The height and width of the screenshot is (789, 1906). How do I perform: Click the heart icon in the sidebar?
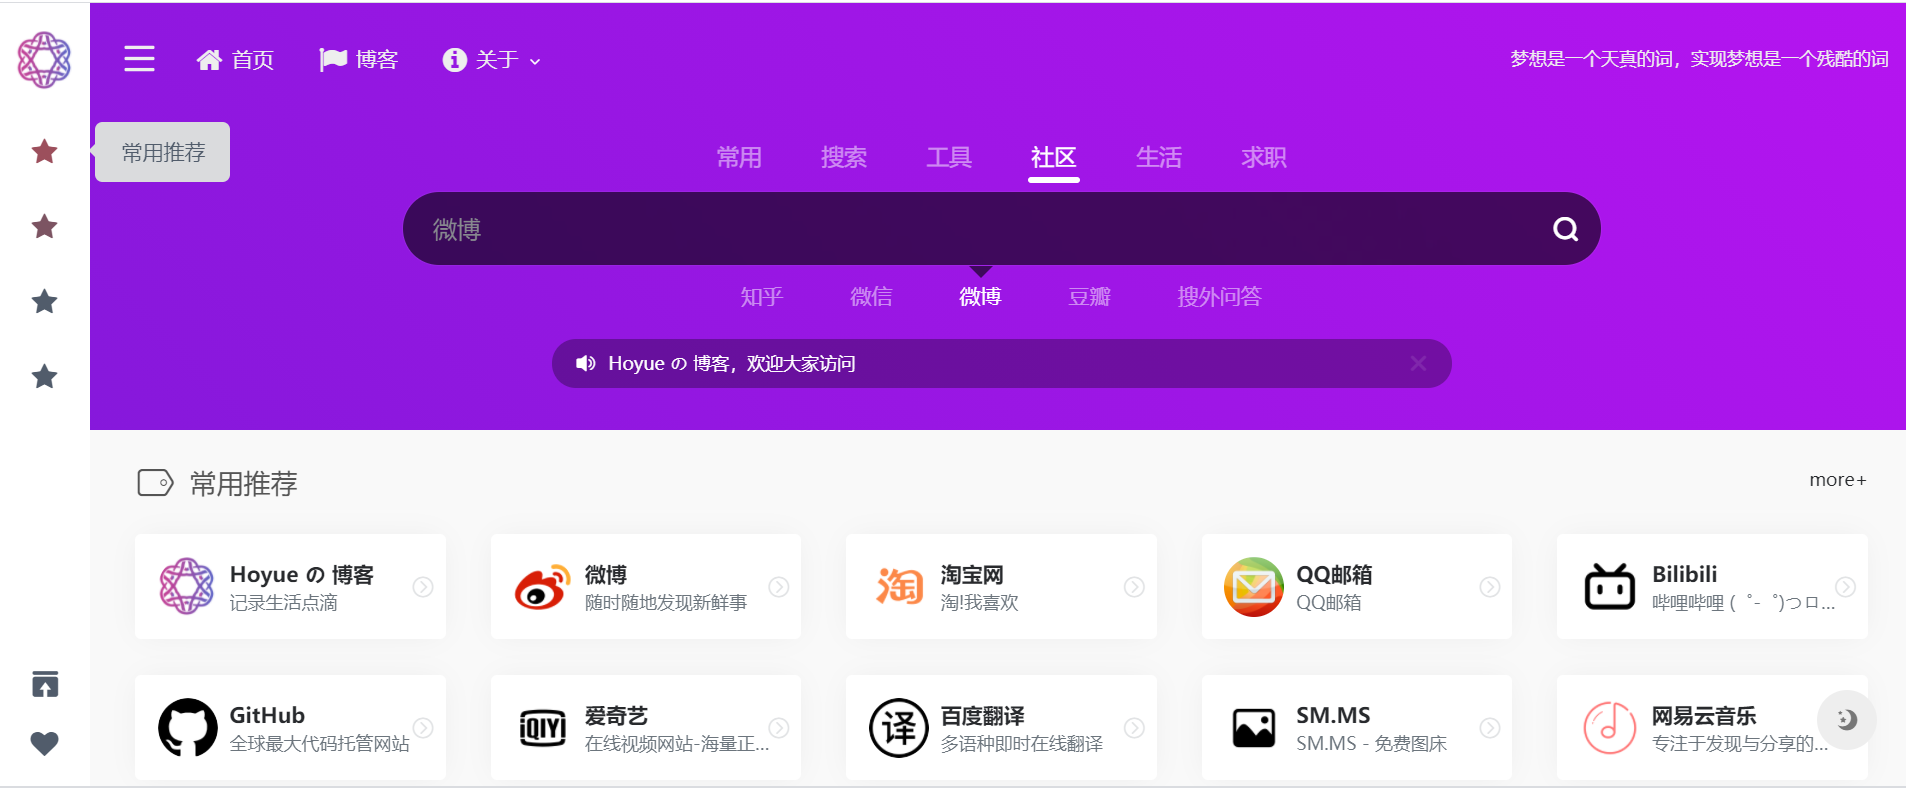click(44, 743)
